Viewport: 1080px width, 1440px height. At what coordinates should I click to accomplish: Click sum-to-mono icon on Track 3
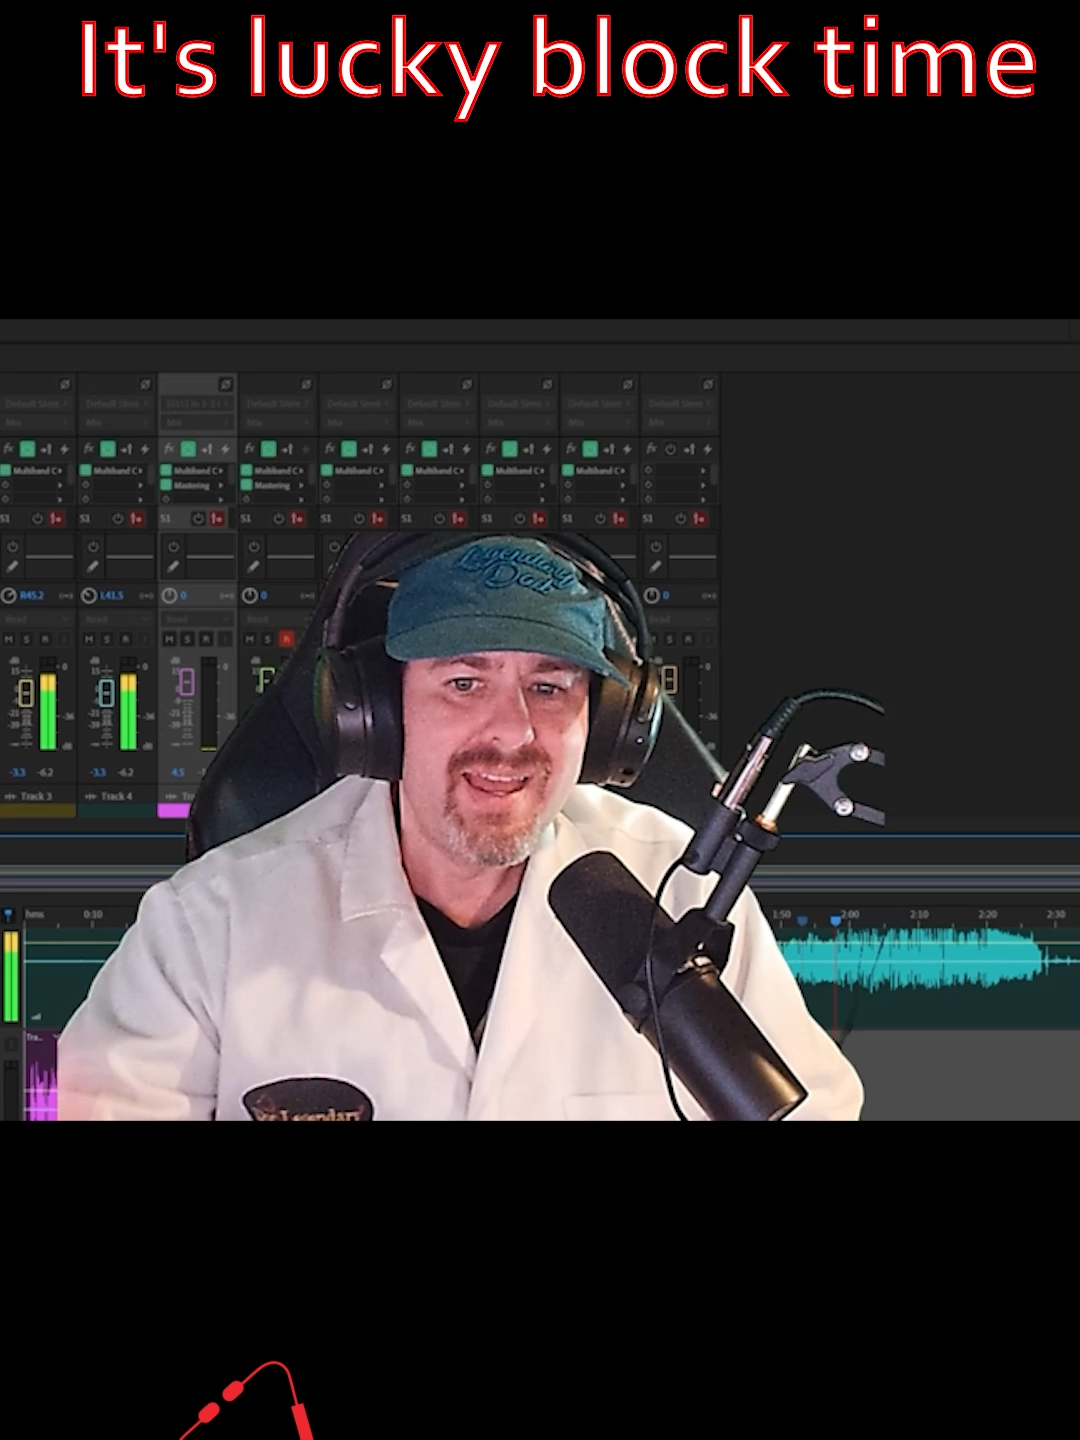[x=66, y=595]
